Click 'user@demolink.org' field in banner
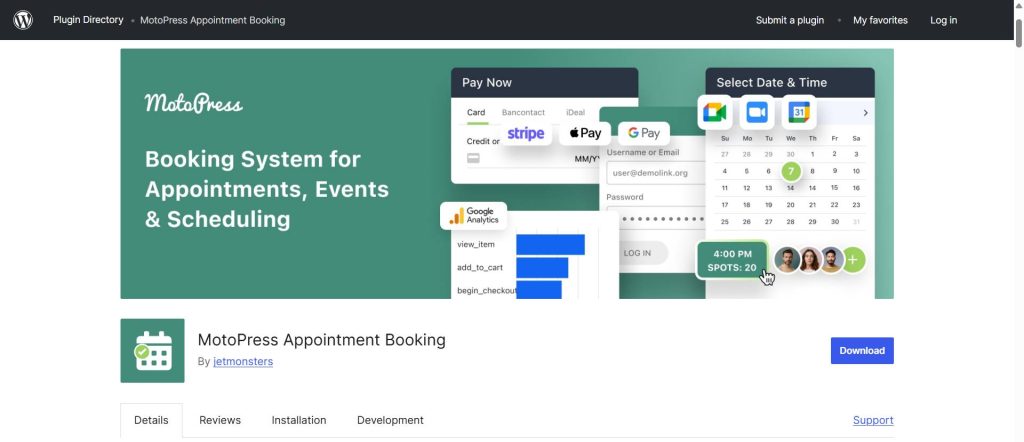This screenshot has width=1024, height=442. pos(656,173)
